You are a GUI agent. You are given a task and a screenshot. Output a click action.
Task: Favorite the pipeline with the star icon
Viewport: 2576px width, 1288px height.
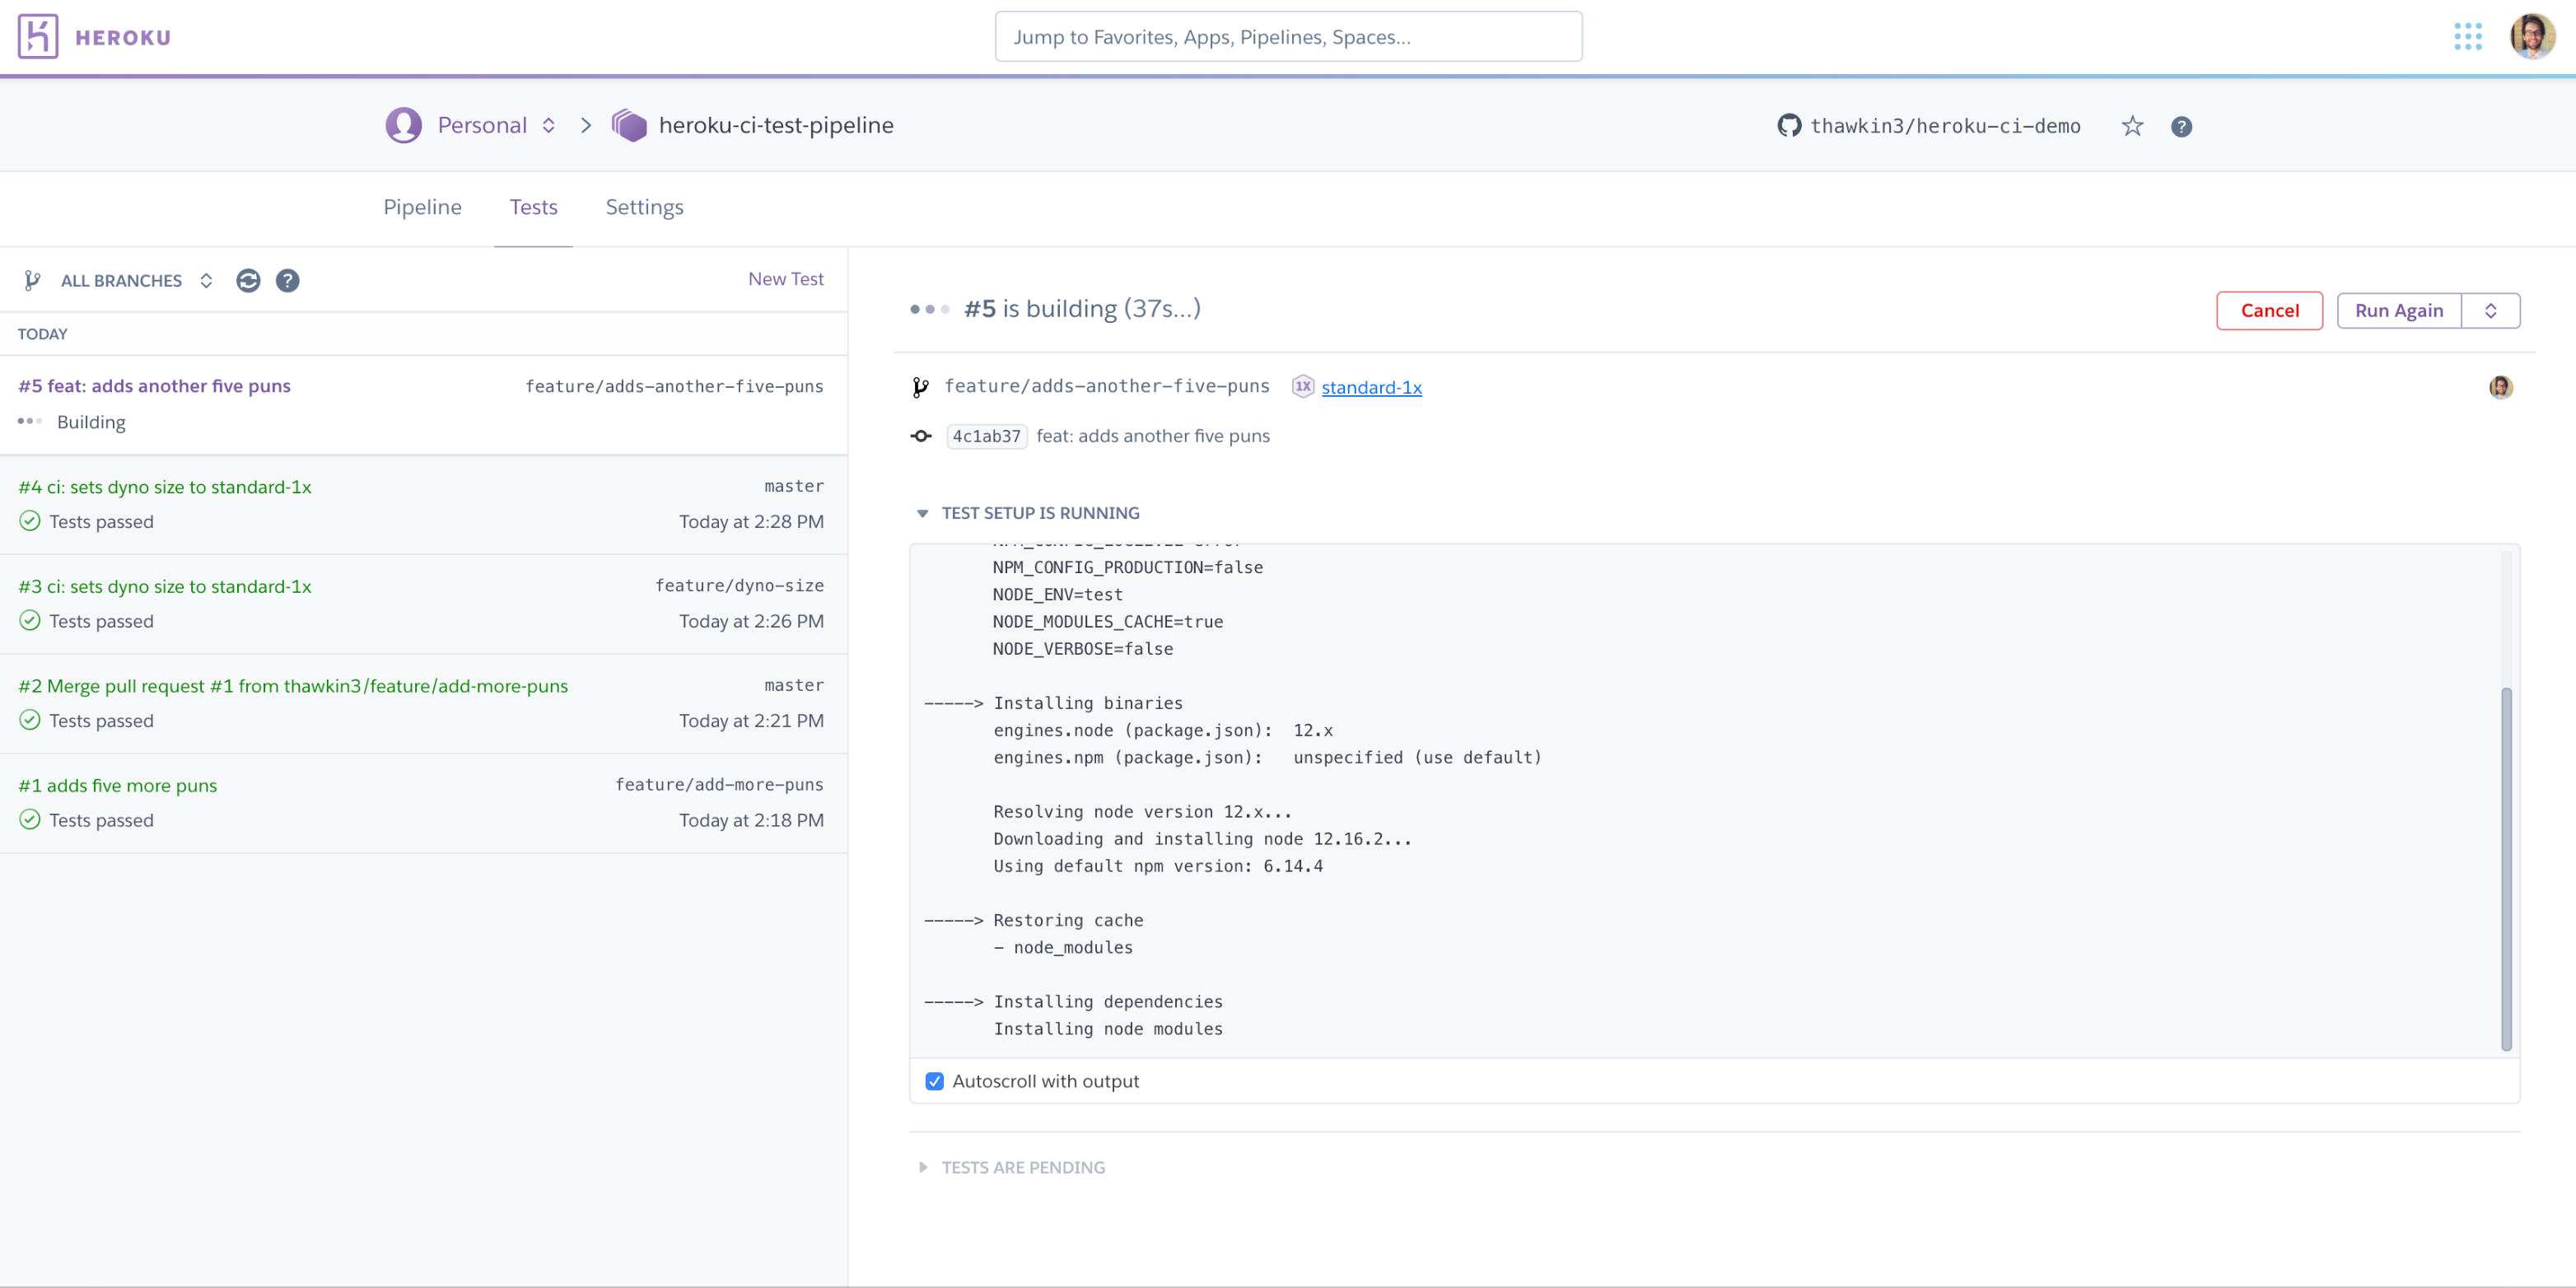pos(2132,126)
